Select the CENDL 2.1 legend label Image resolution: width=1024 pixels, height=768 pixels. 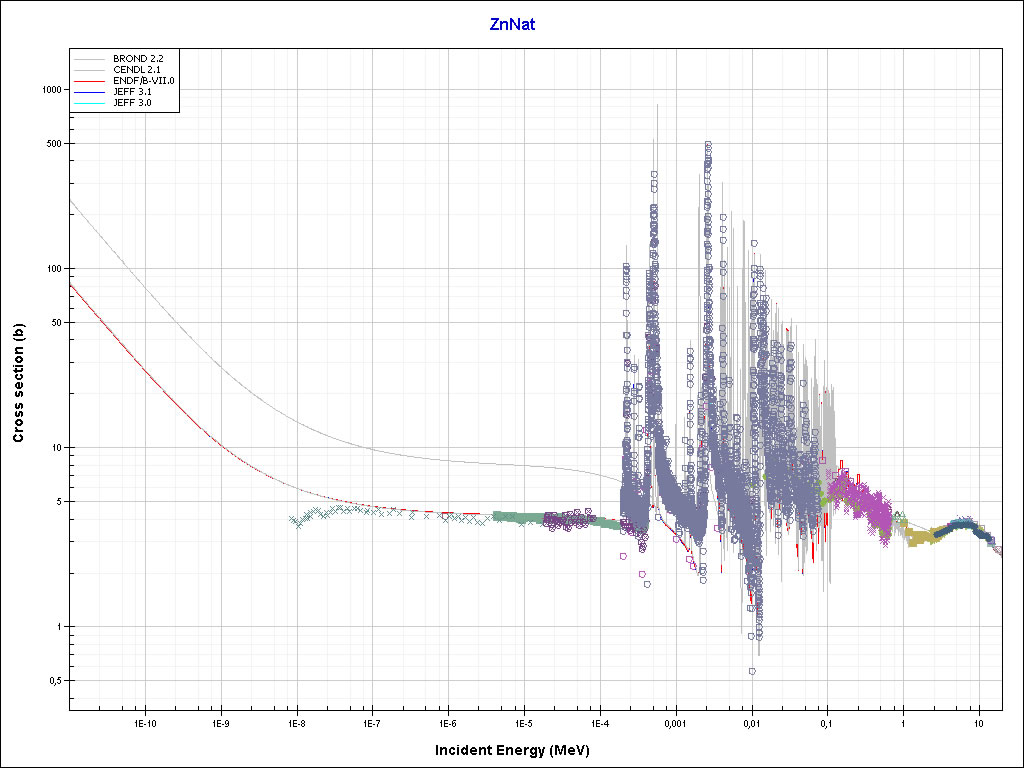coord(137,70)
